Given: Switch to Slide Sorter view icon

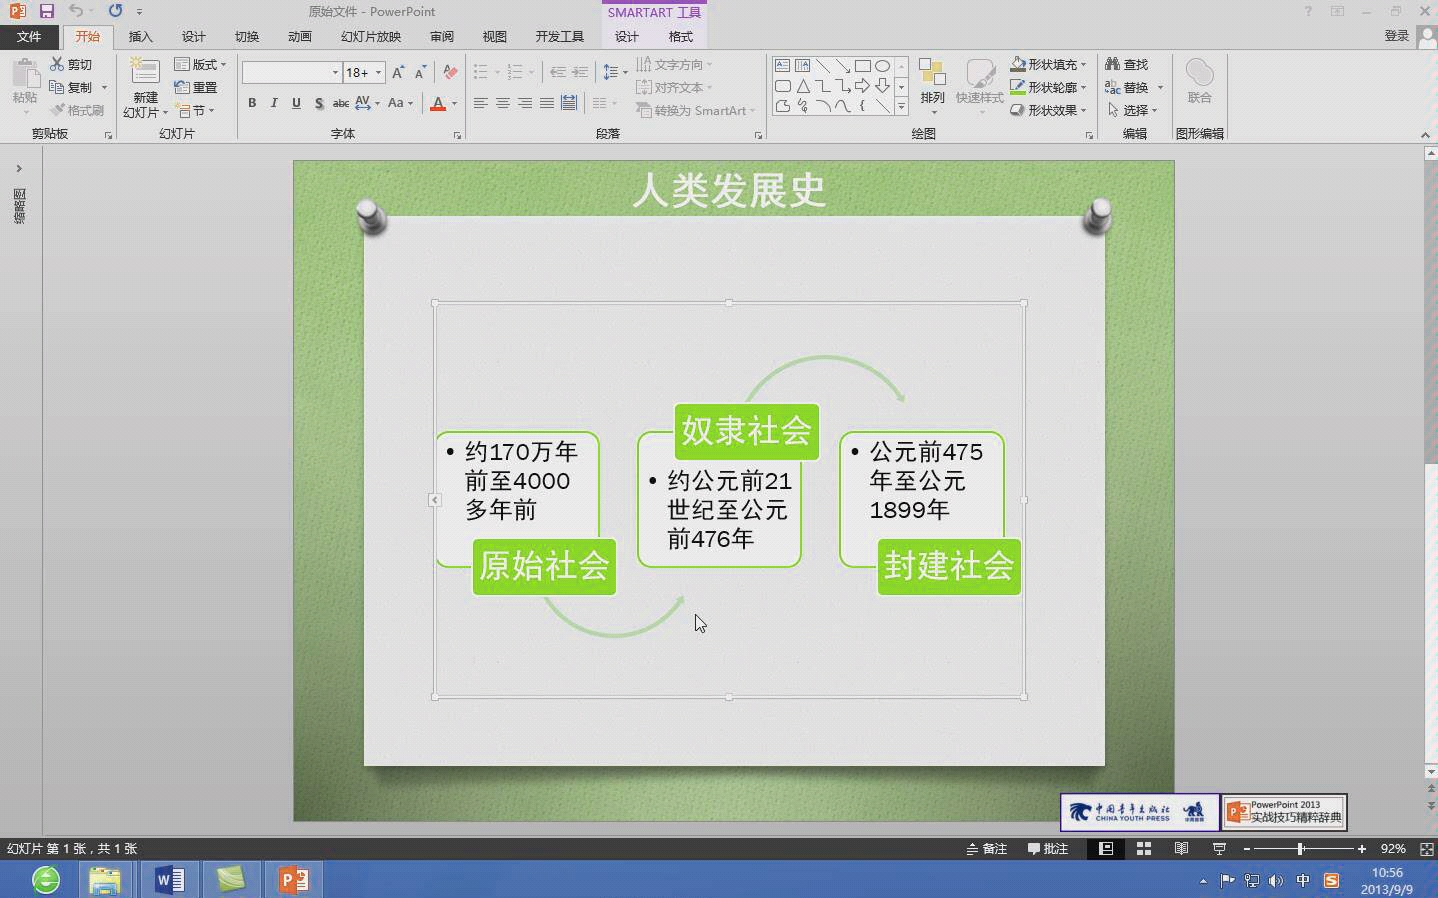Looking at the screenshot, I should (1144, 848).
